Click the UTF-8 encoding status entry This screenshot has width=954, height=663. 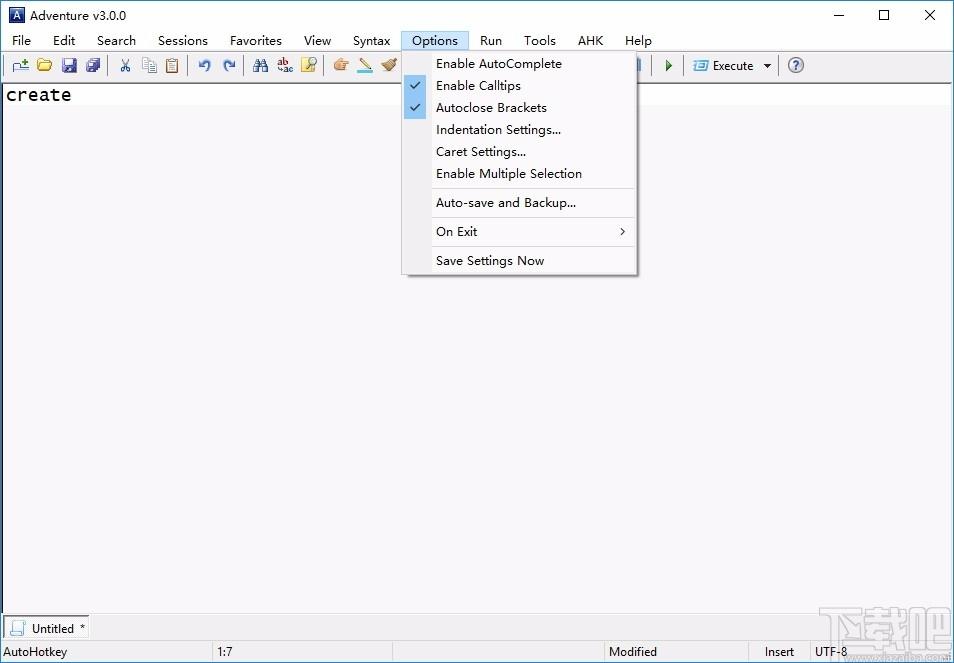point(831,651)
